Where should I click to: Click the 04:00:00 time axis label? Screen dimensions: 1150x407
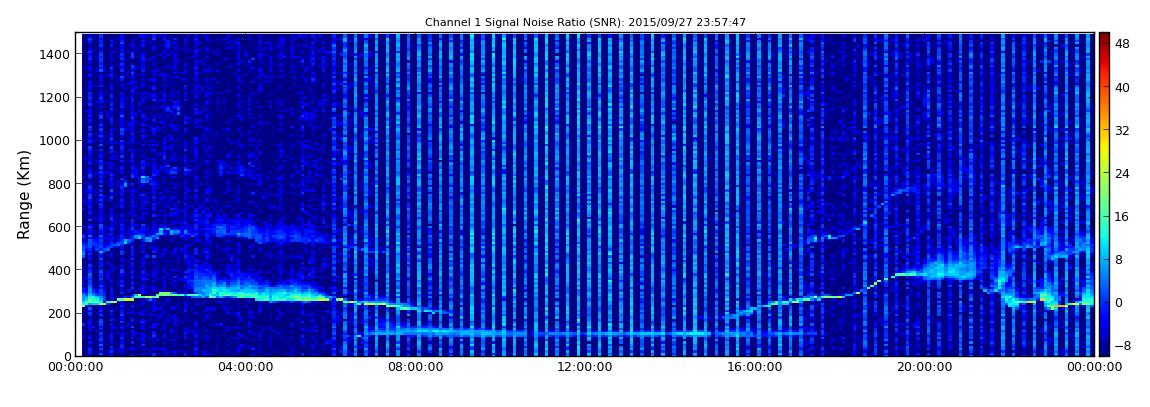246,367
